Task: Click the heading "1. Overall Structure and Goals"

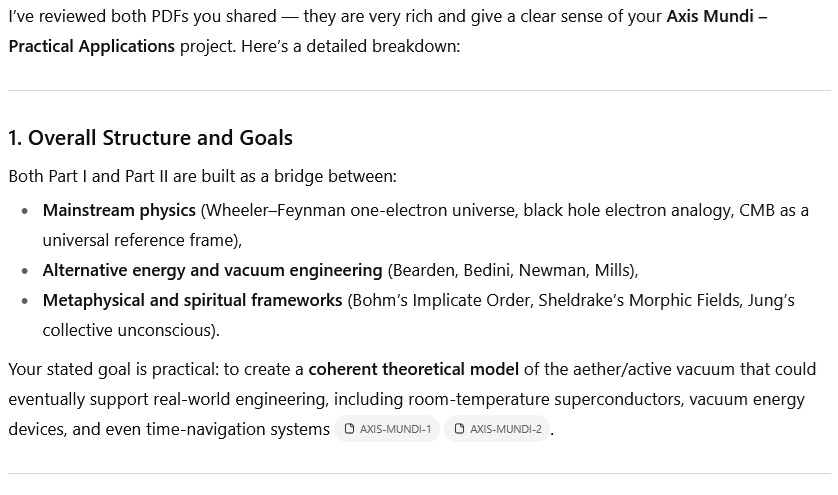Action: point(151,138)
